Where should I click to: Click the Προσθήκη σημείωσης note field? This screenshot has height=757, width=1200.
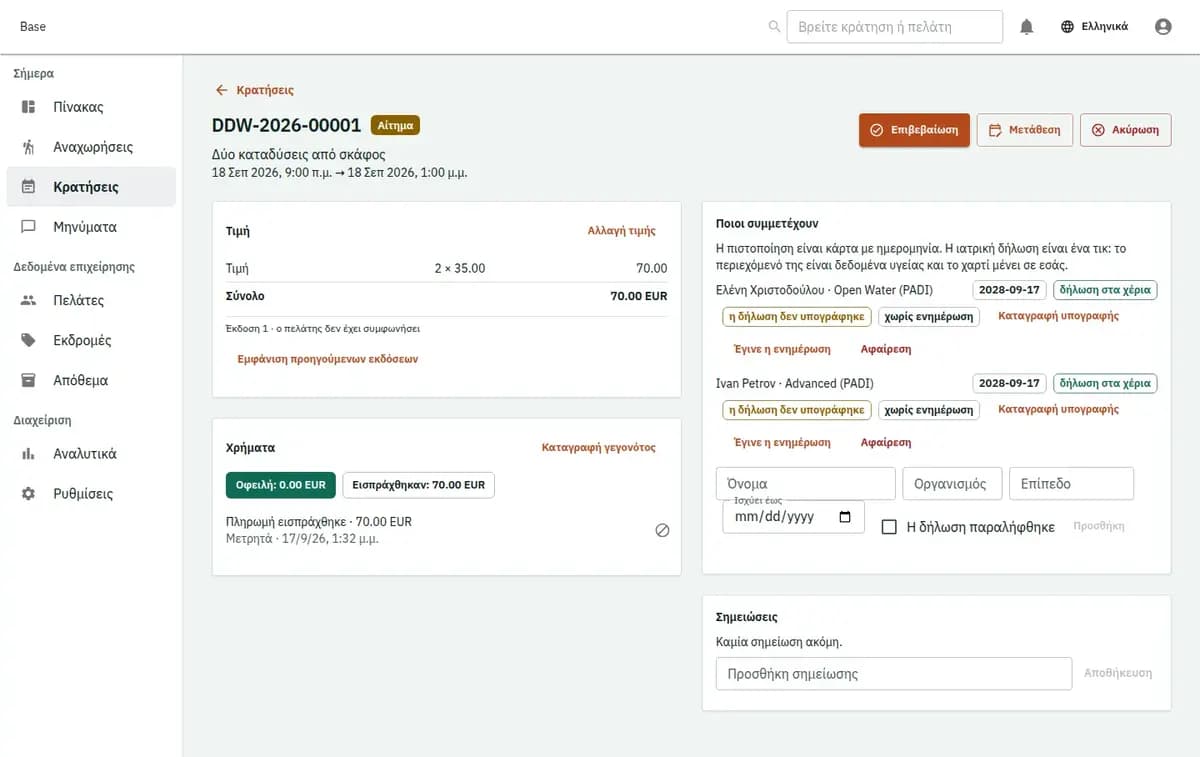pyautogui.click(x=894, y=674)
